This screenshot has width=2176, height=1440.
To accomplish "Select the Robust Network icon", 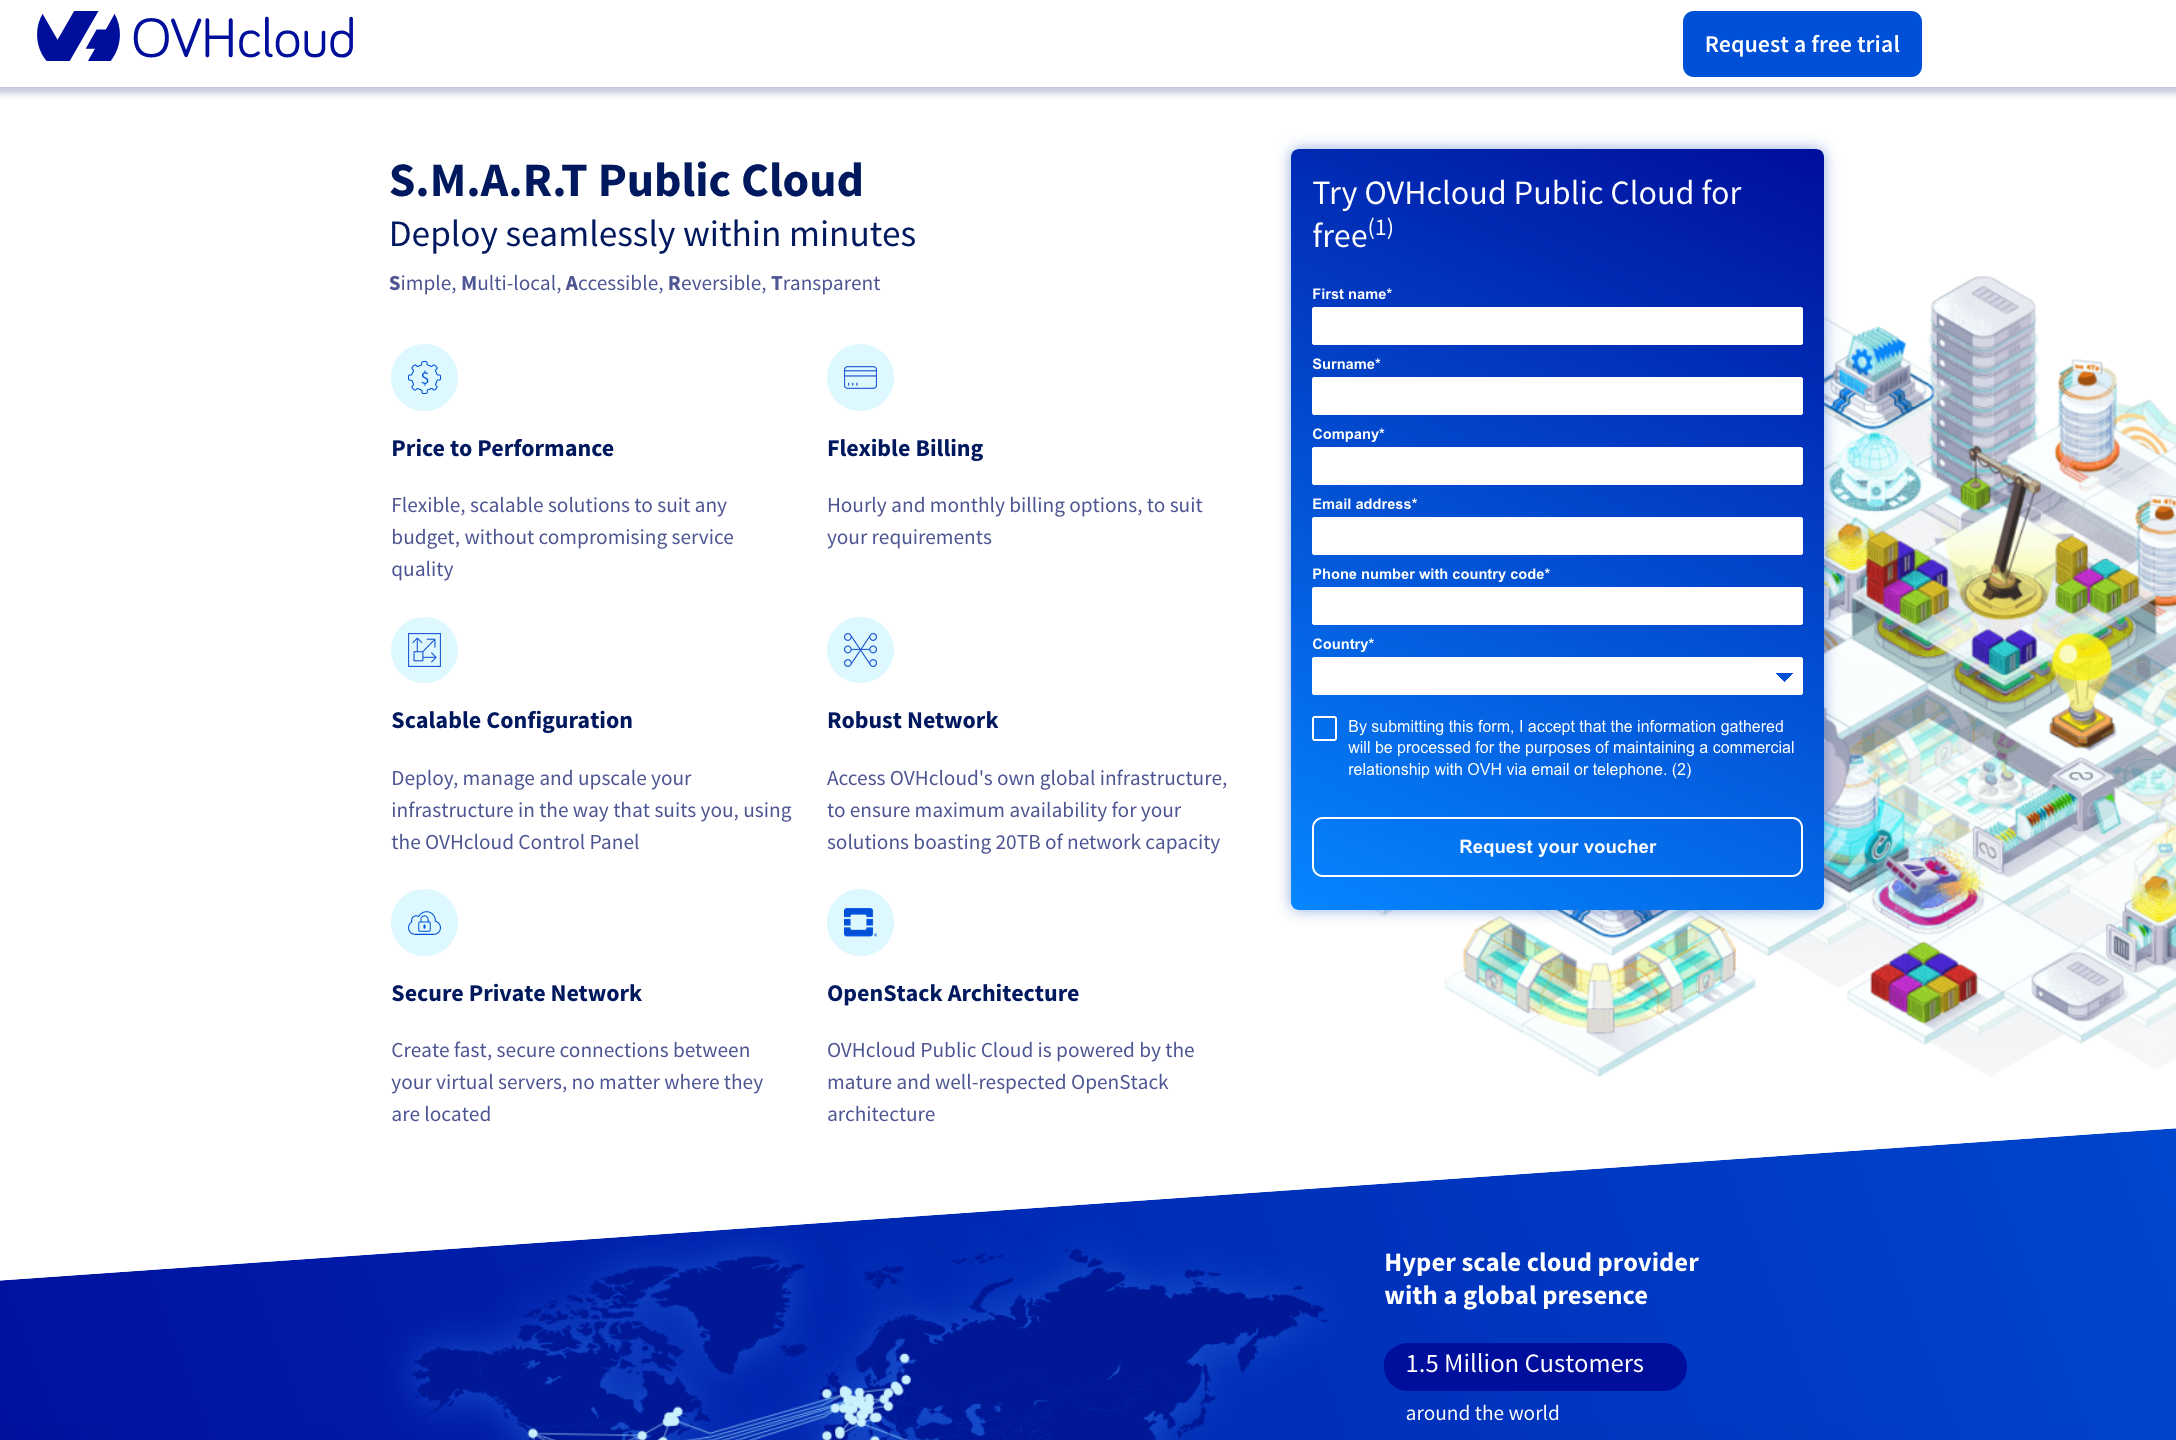I will 860,649.
